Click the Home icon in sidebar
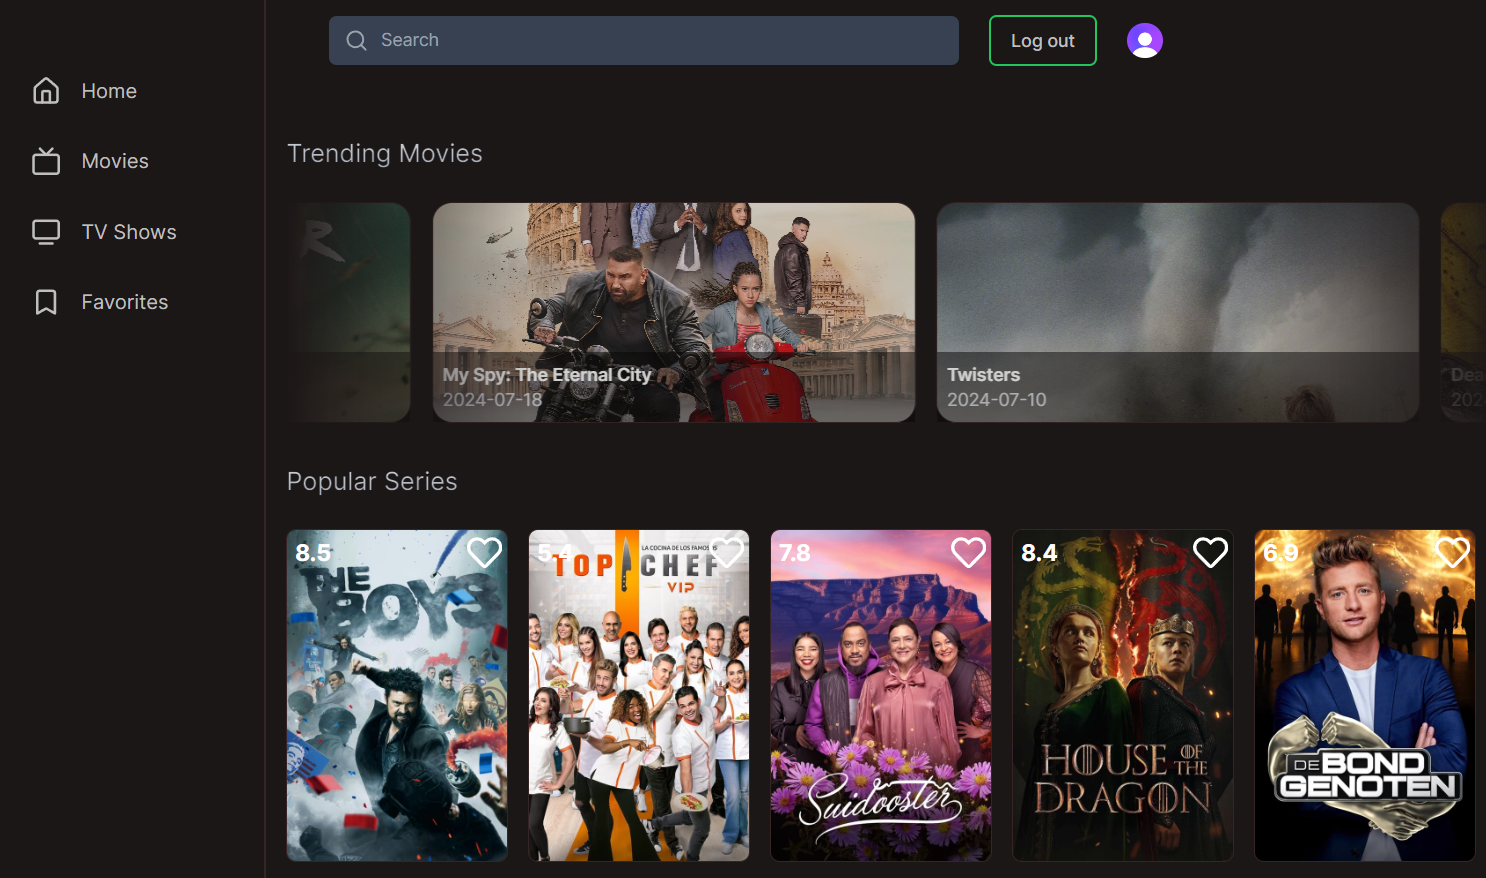Viewport: 1486px width, 878px height. 46,91
